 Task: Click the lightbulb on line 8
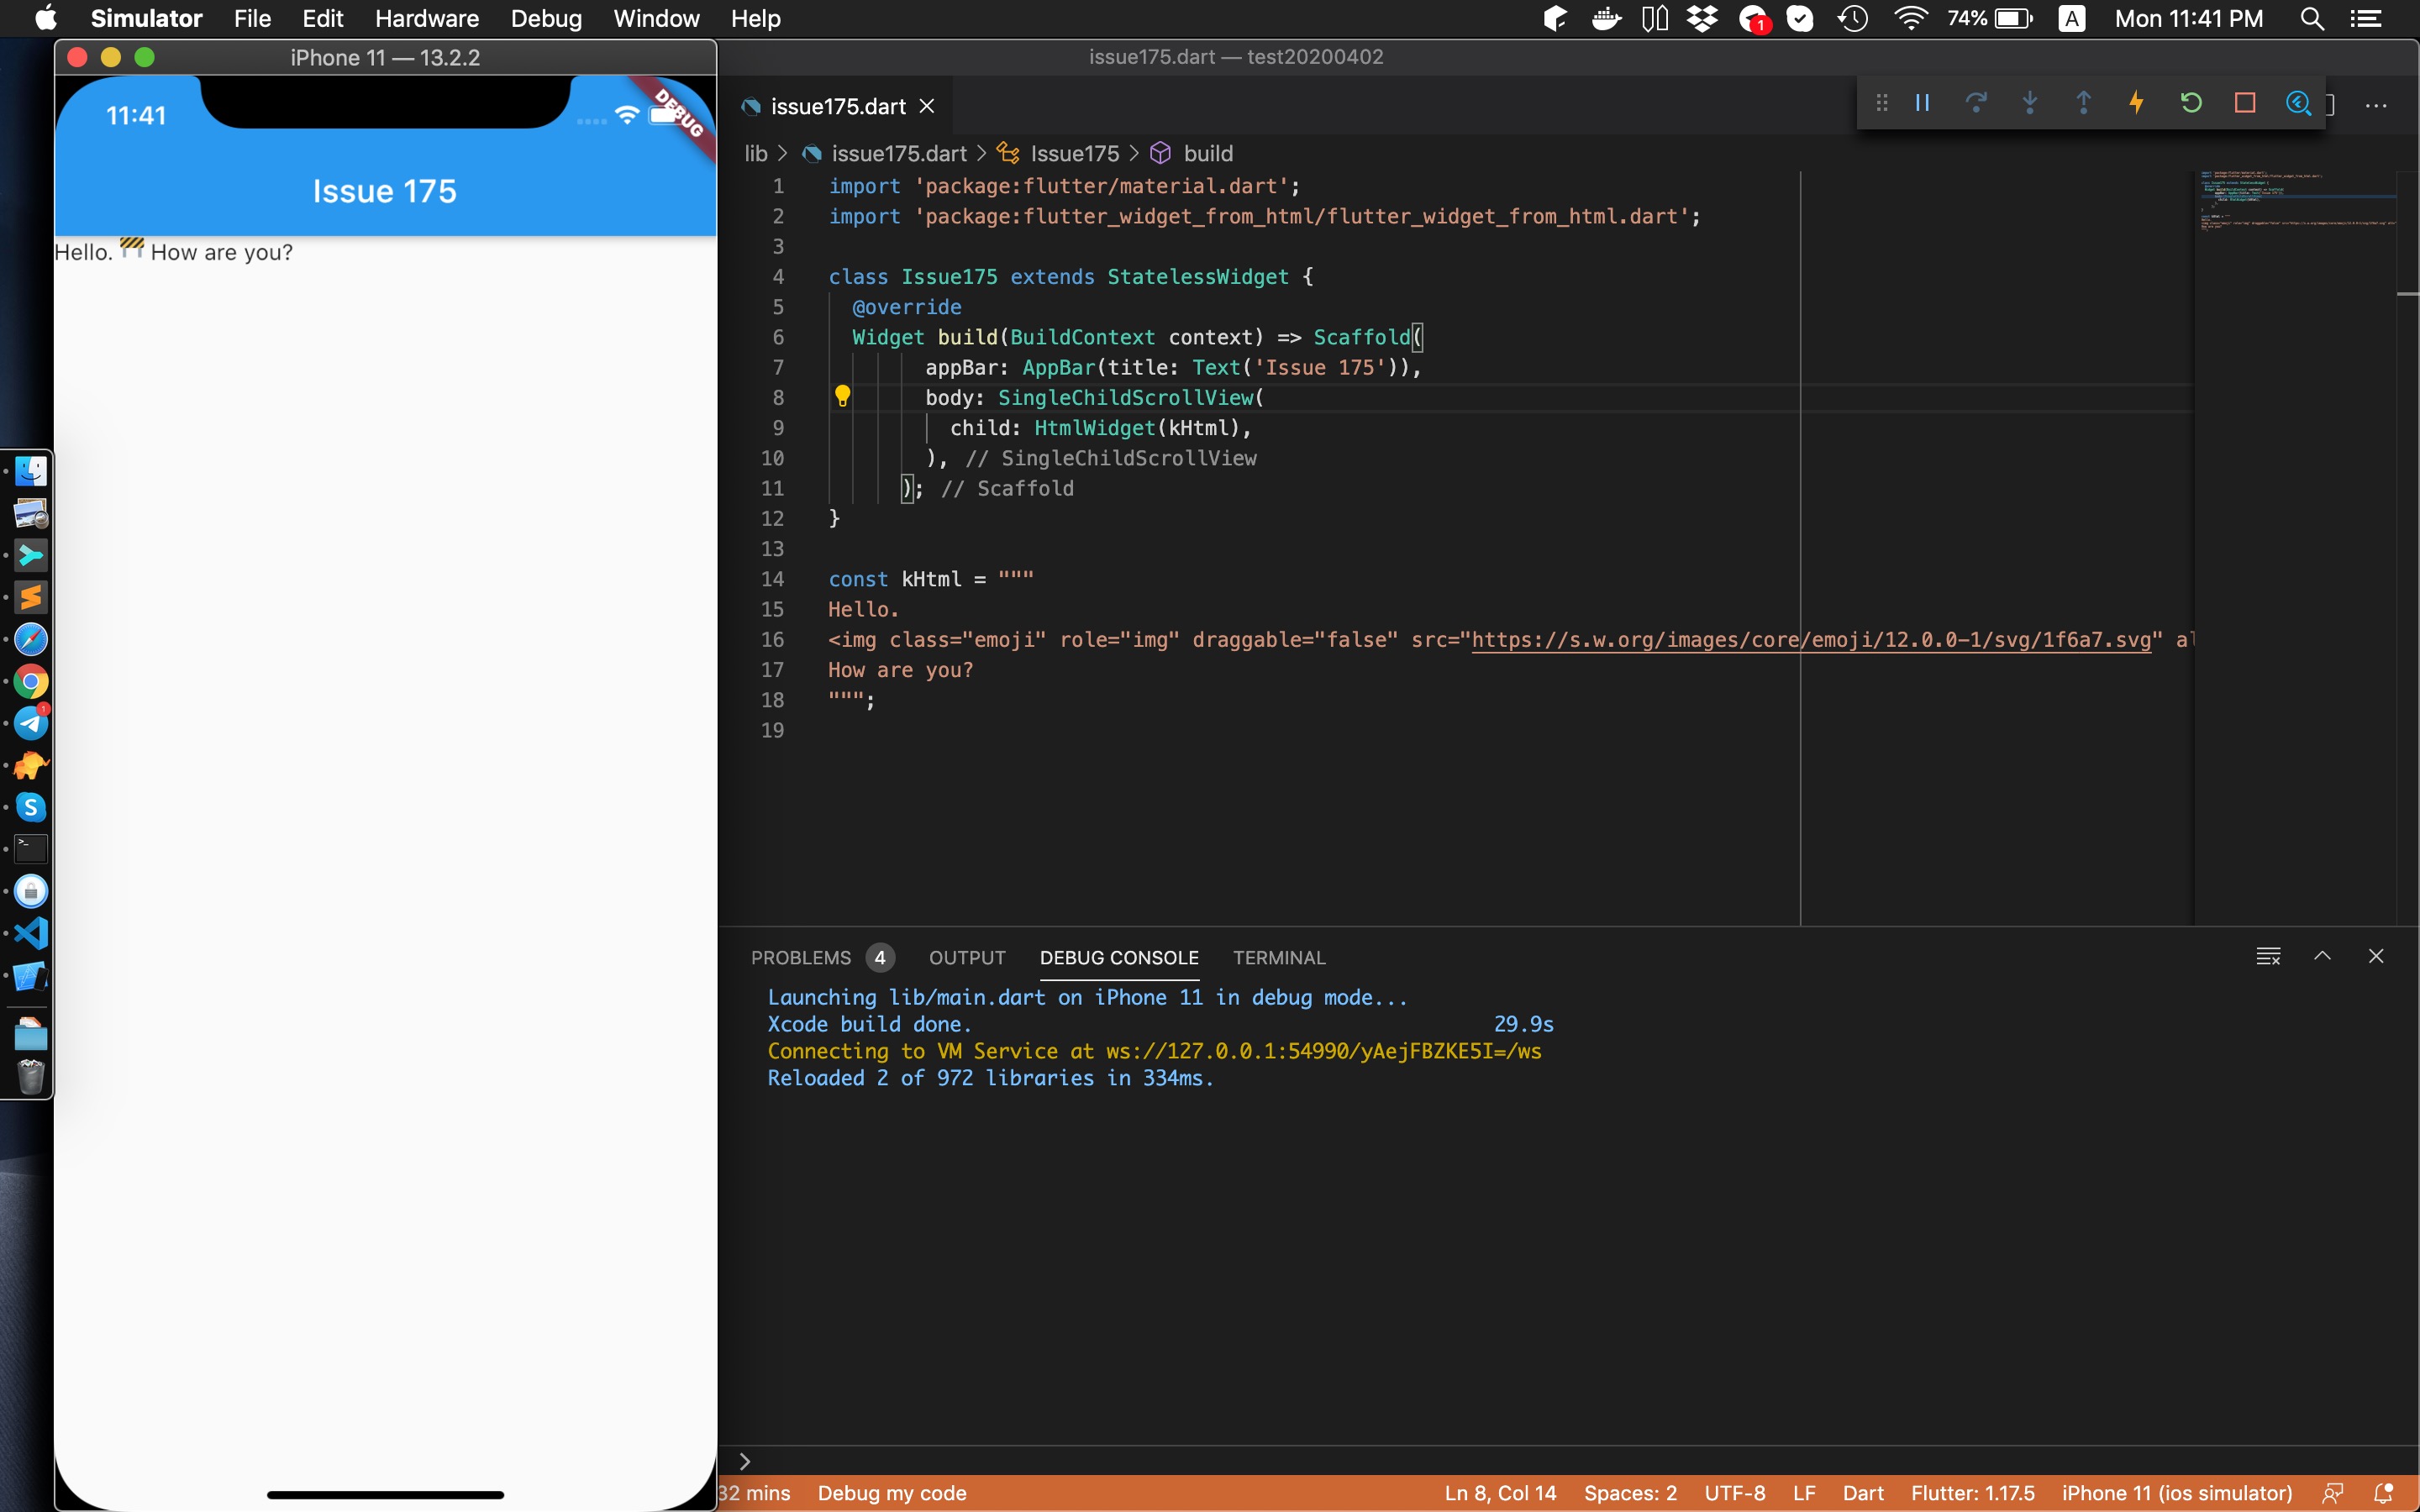843,396
